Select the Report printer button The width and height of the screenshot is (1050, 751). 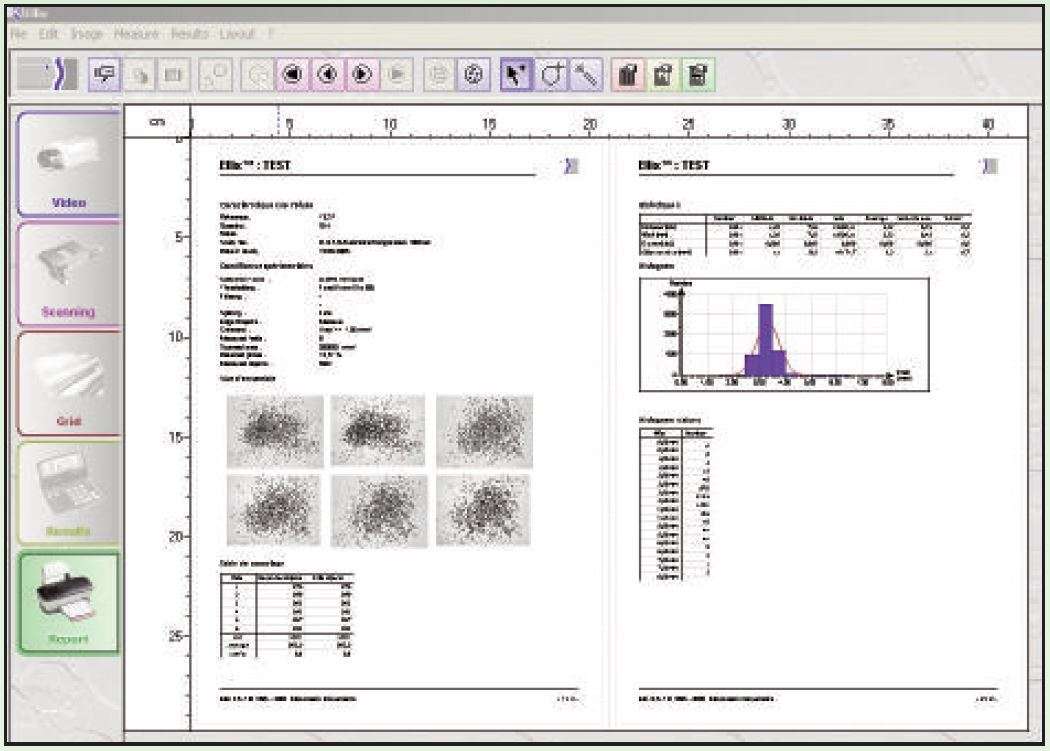pyautogui.click(x=68, y=602)
